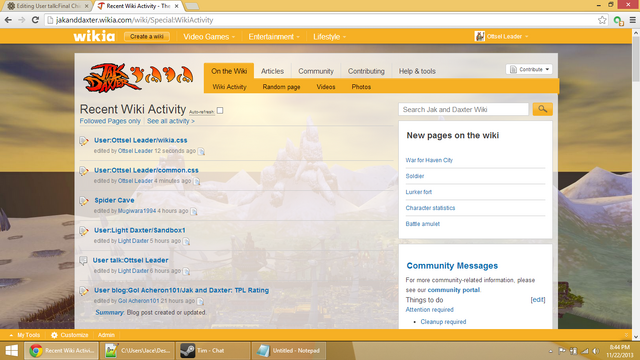Expand My Tools in bottom toolbar
The image size is (640, 360).
click(x=24, y=335)
